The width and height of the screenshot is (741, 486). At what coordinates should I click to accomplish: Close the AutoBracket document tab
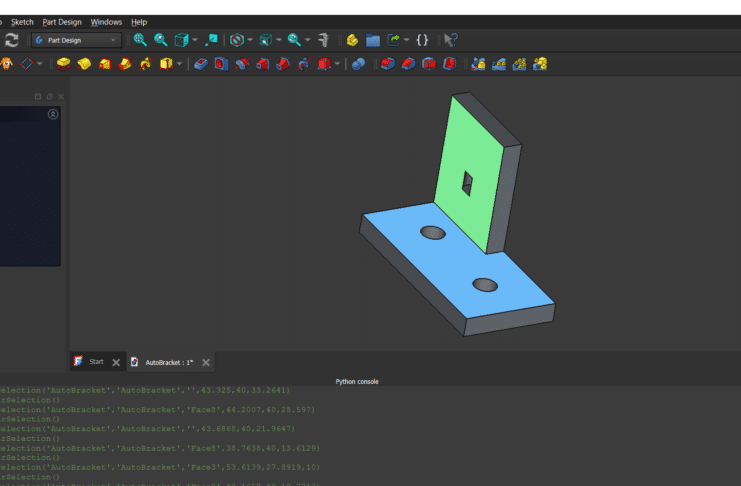(x=206, y=362)
